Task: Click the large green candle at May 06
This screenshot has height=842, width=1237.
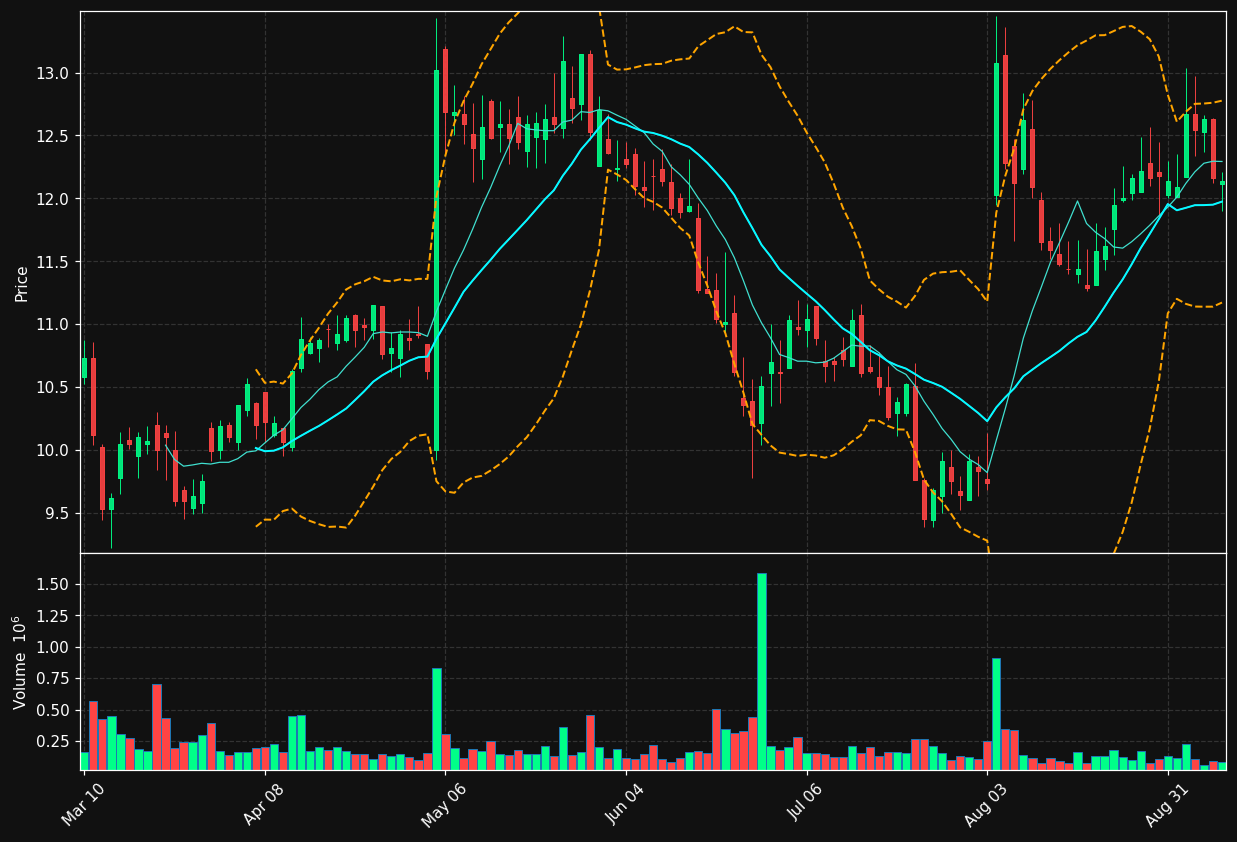Action: [437, 260]
